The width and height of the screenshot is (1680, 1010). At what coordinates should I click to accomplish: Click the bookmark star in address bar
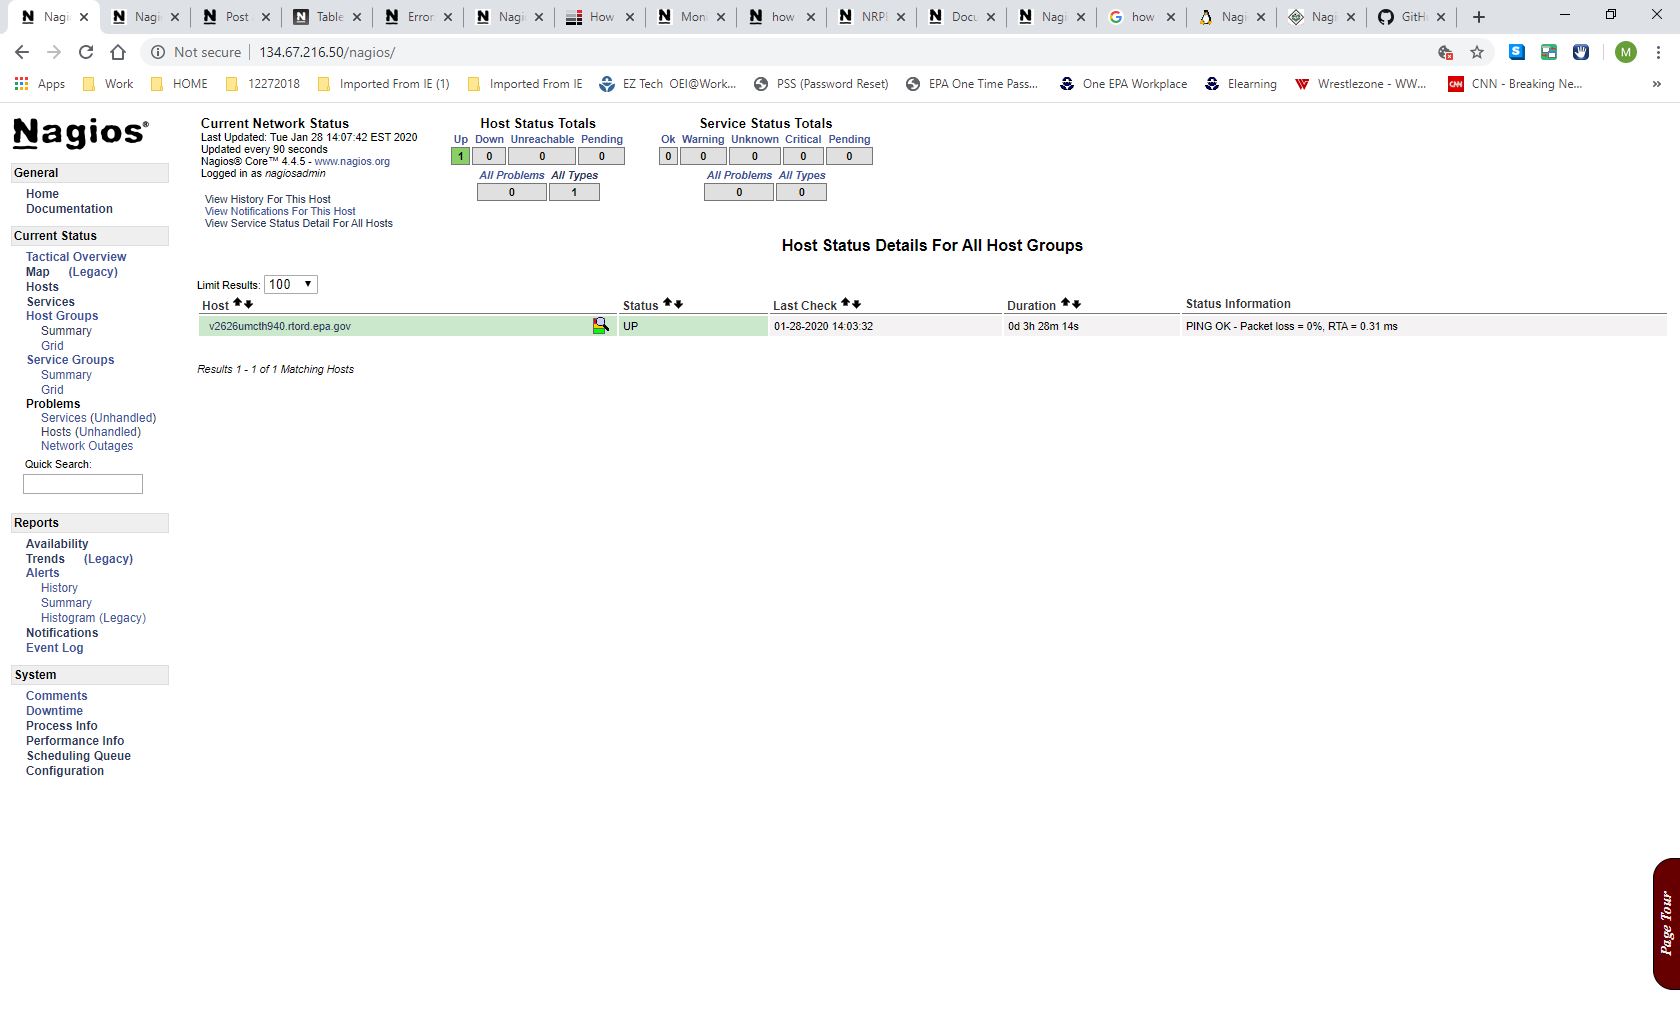pyautogui.click(x=1477, y=52)
